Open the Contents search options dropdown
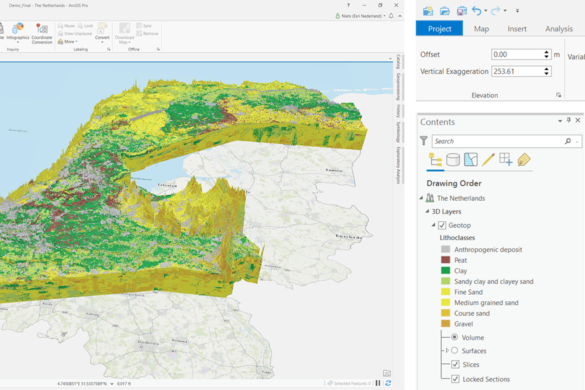The image size is (585, 390). 577,141
